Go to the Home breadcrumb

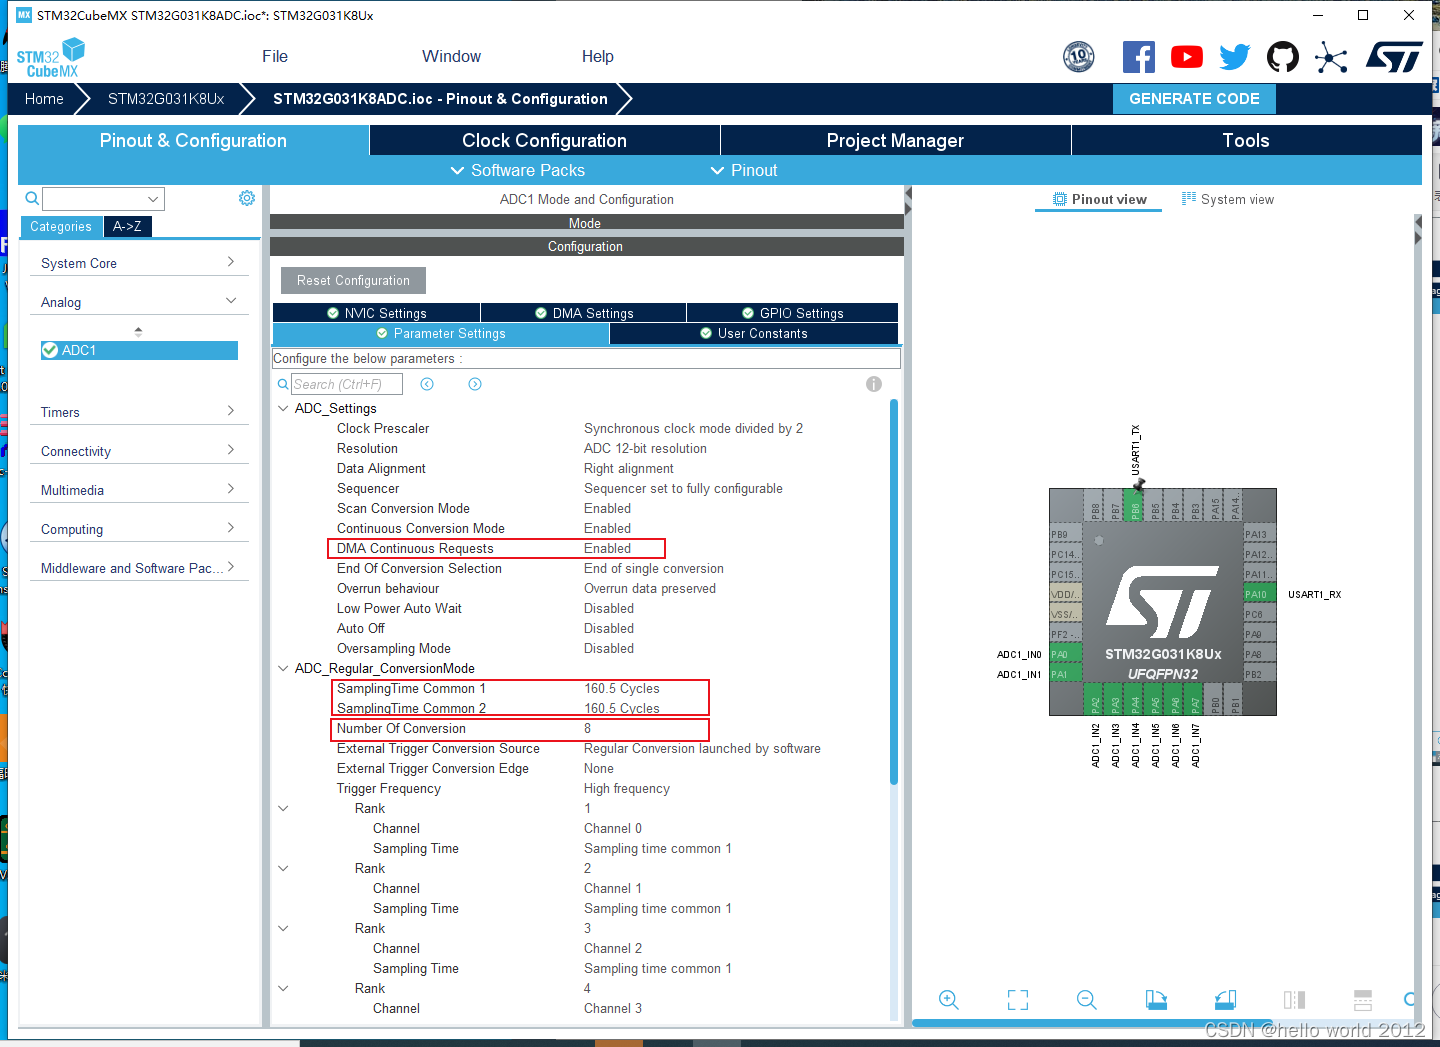[44, 98]
